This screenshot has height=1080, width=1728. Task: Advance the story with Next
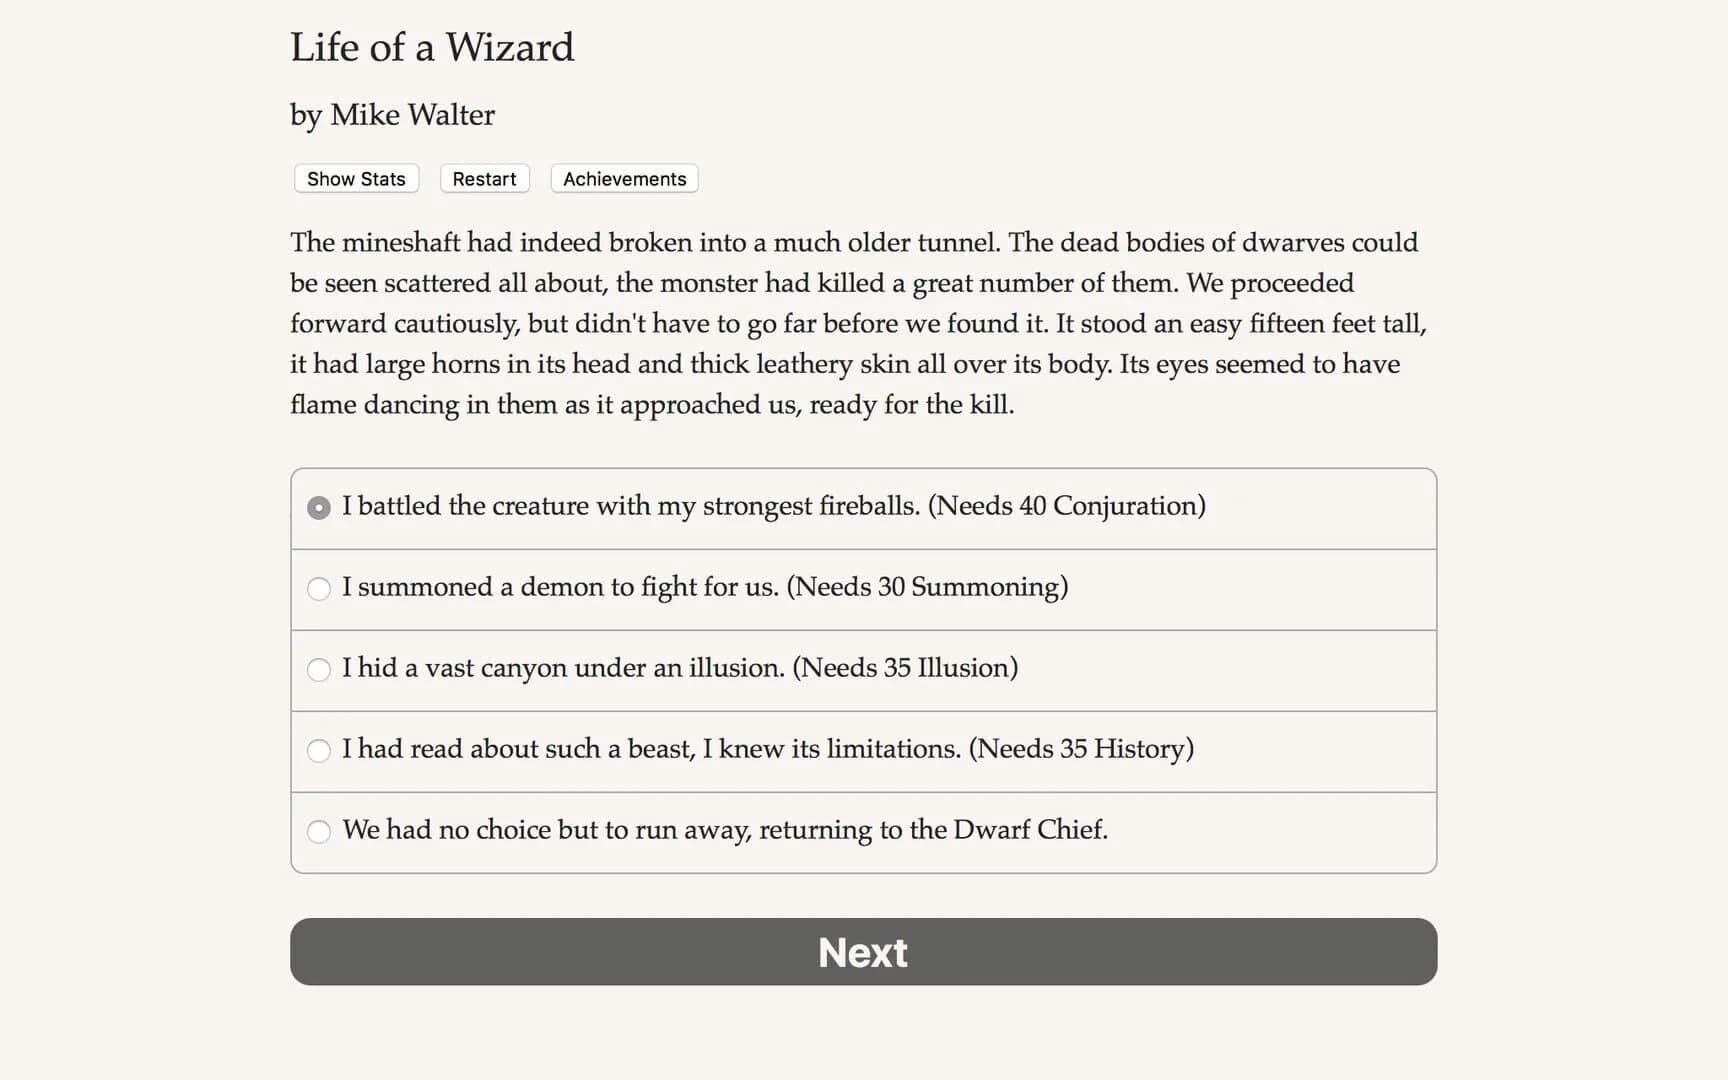(862, 952)
